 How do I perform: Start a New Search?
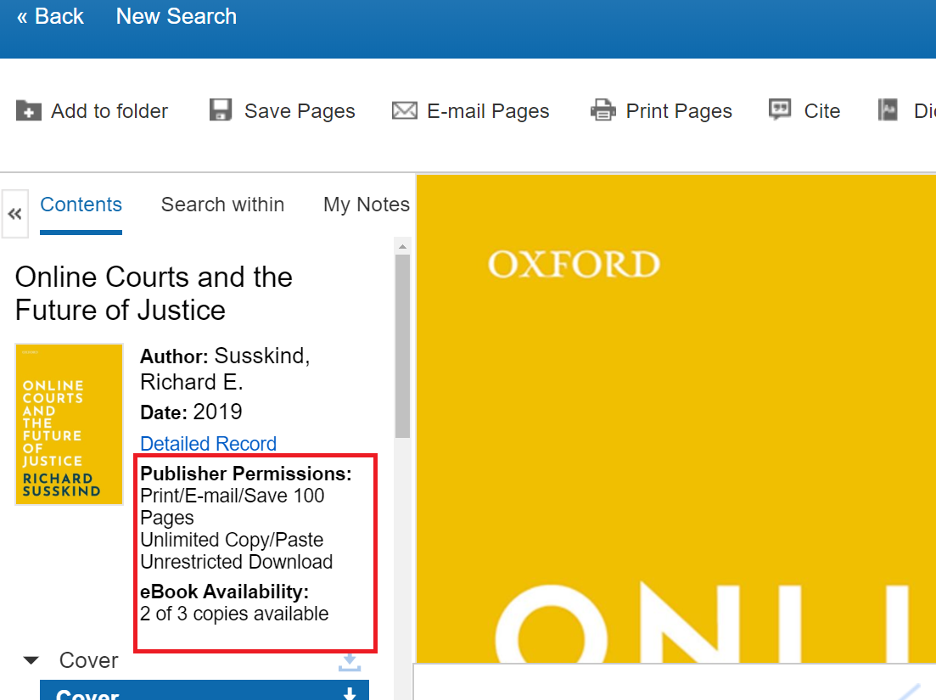tap(176, 17)
